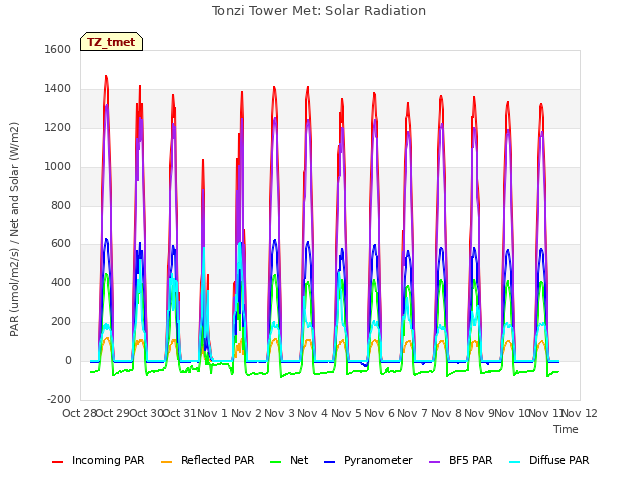The height and width of the screenshot is (480, 640).
Task: Click the 0 y-axis tick label
Action: point(68,361)
